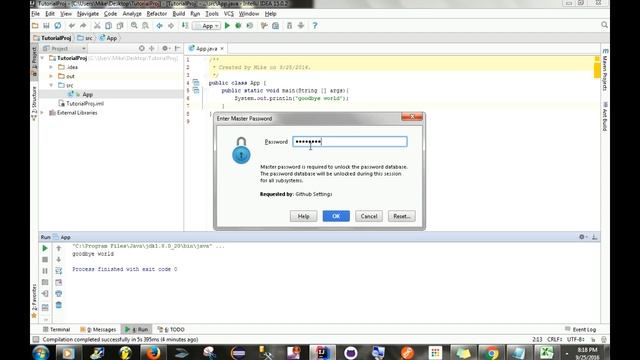Click the src breadcrumb in navigation bar
Image resolution: width=640 pixels, height=360 pixels.
[85, 38]
